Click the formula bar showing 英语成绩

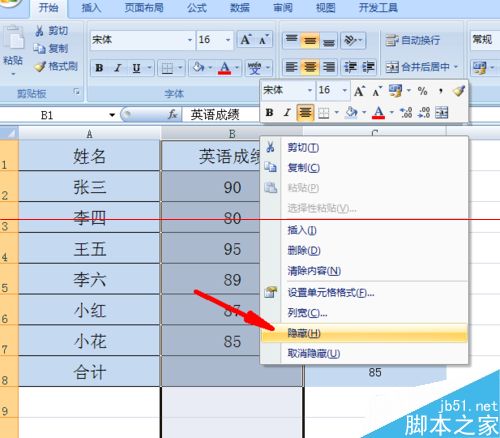(x=221, y=115)
